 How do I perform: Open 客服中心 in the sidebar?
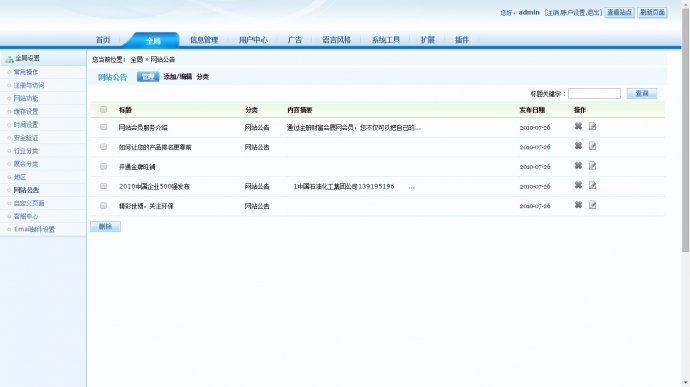point(26,216)
